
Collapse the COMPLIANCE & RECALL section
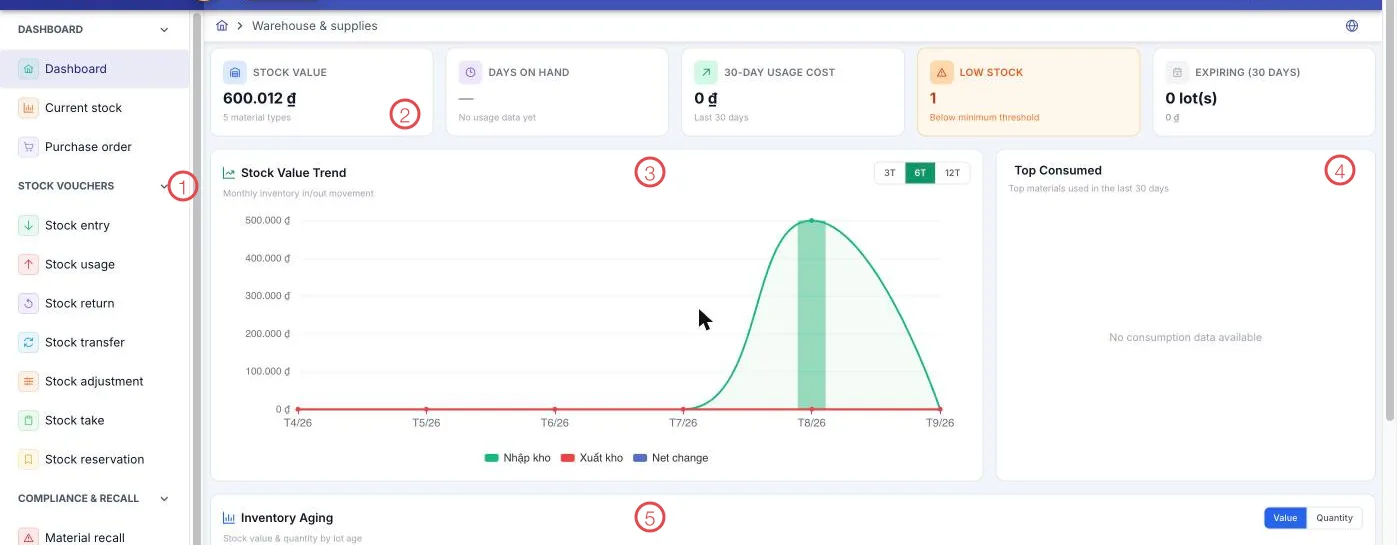pos(164,498)
